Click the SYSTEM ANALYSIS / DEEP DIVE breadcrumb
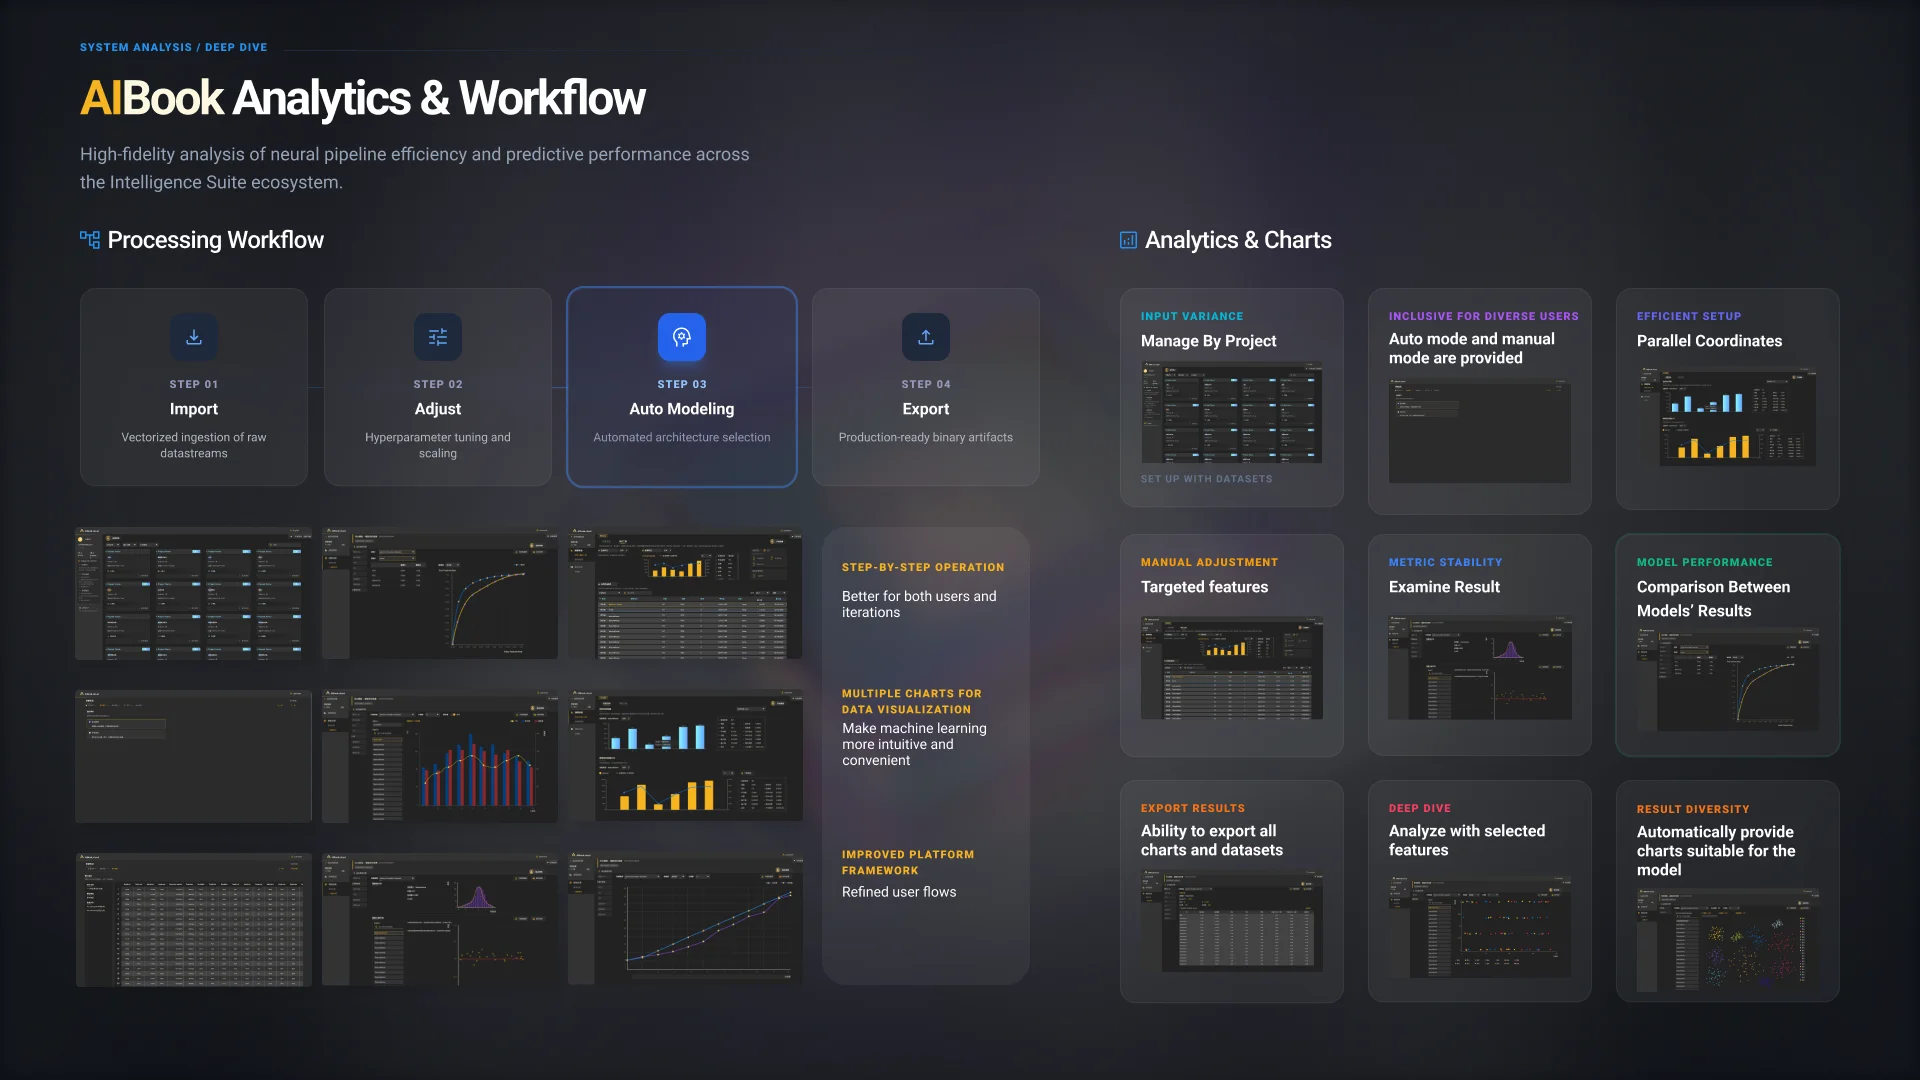 [x=174, y=47]
